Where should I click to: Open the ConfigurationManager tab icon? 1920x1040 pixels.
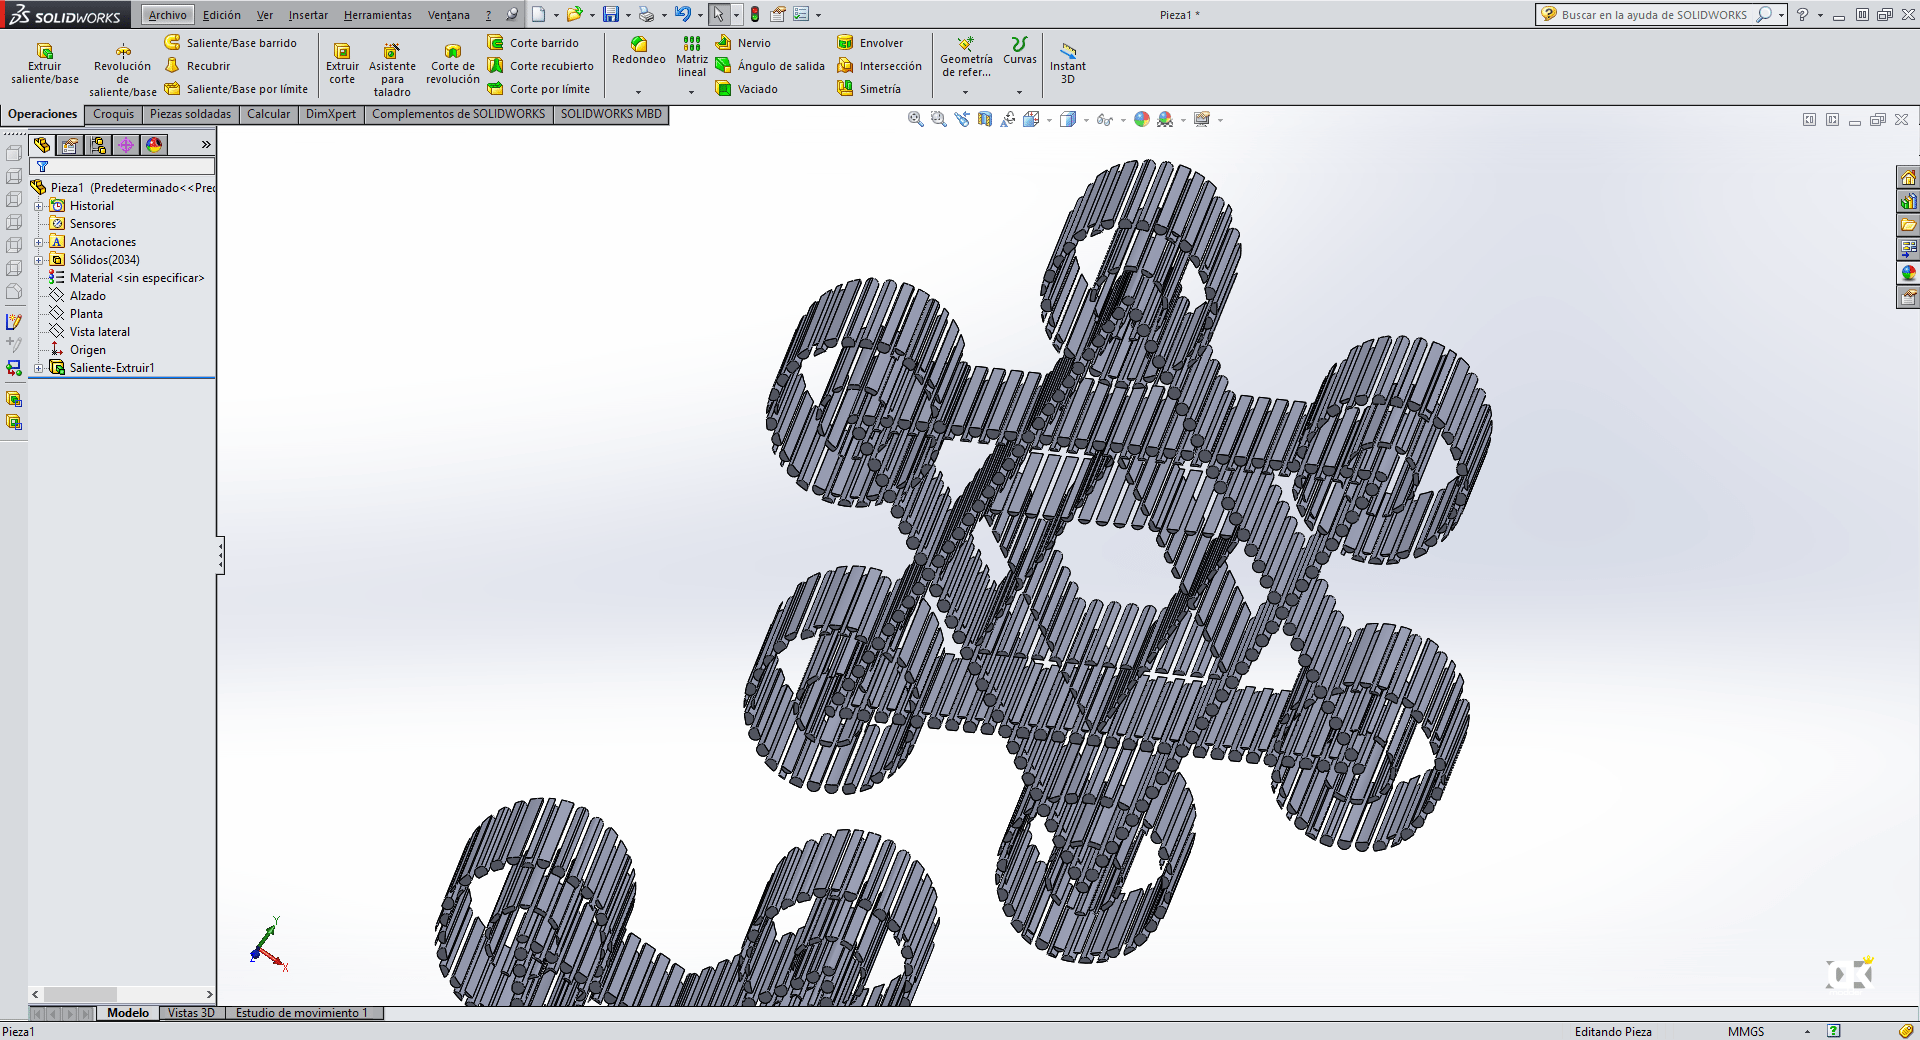pos(98,145)
